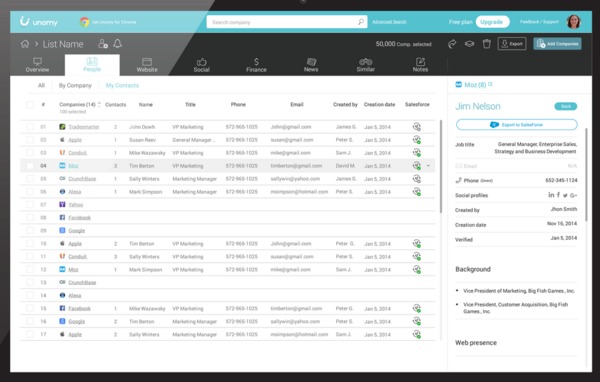Click the Search company input field

pos(287,22)
